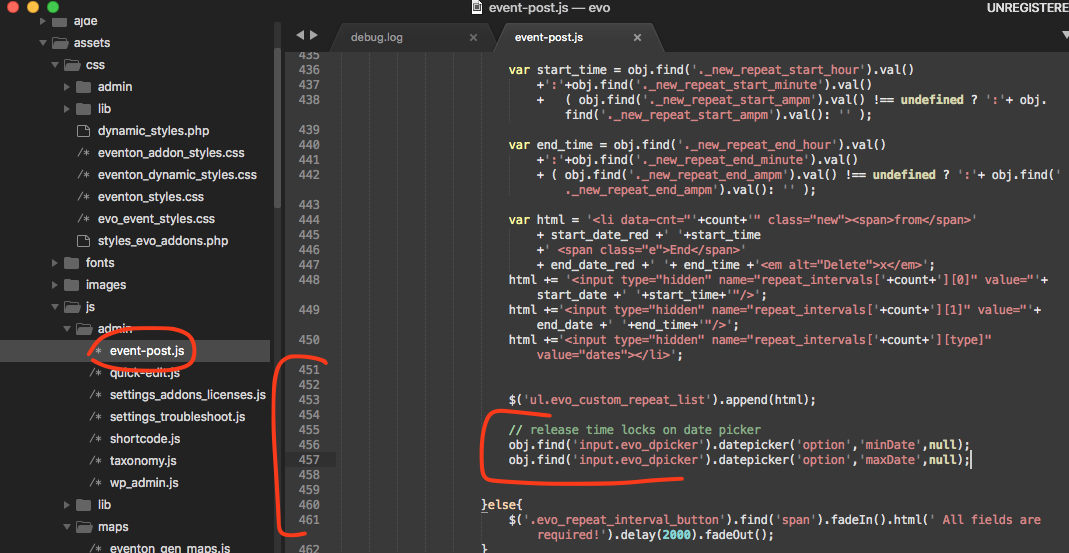
Task: Open settings_addons_licenses.js file
Action: [x=187, y=395]
